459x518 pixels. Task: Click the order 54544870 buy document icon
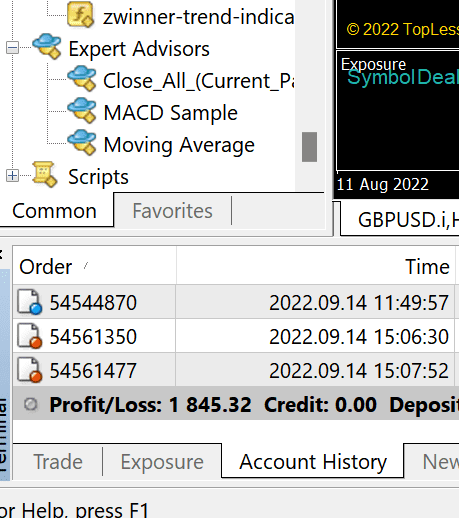[30, 302]
